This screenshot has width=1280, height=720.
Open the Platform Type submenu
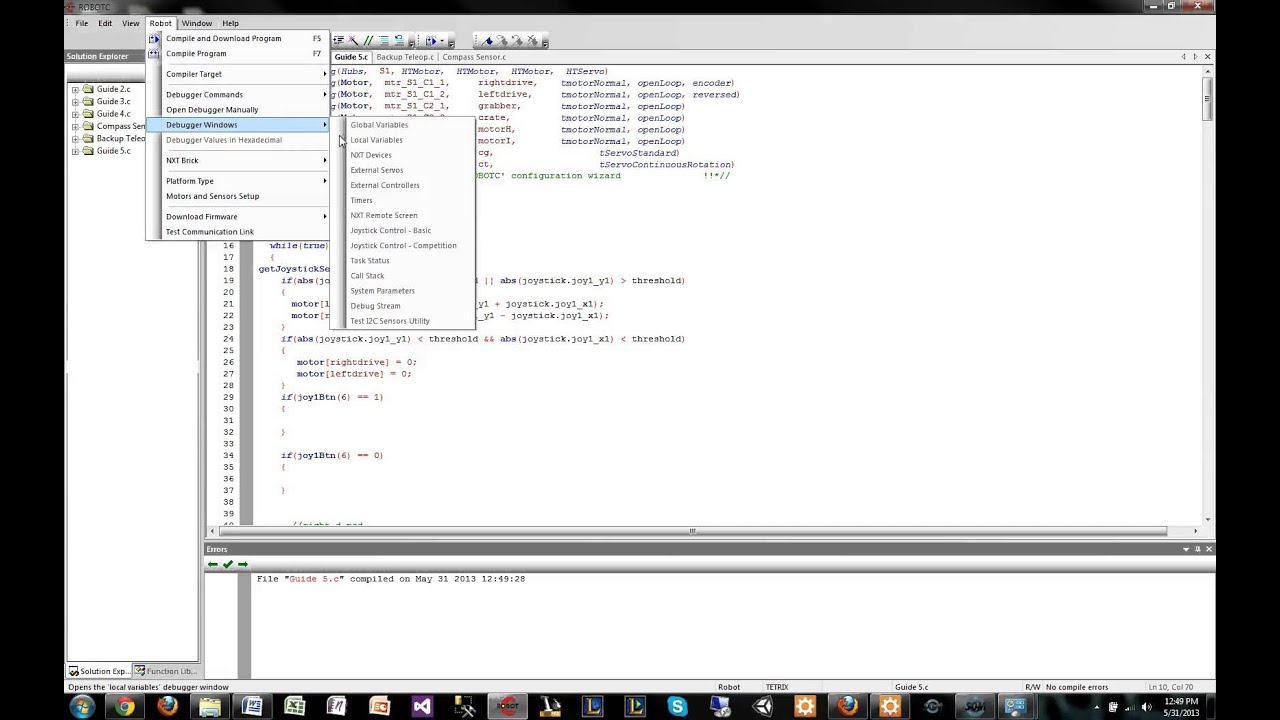tap(238, 181)
